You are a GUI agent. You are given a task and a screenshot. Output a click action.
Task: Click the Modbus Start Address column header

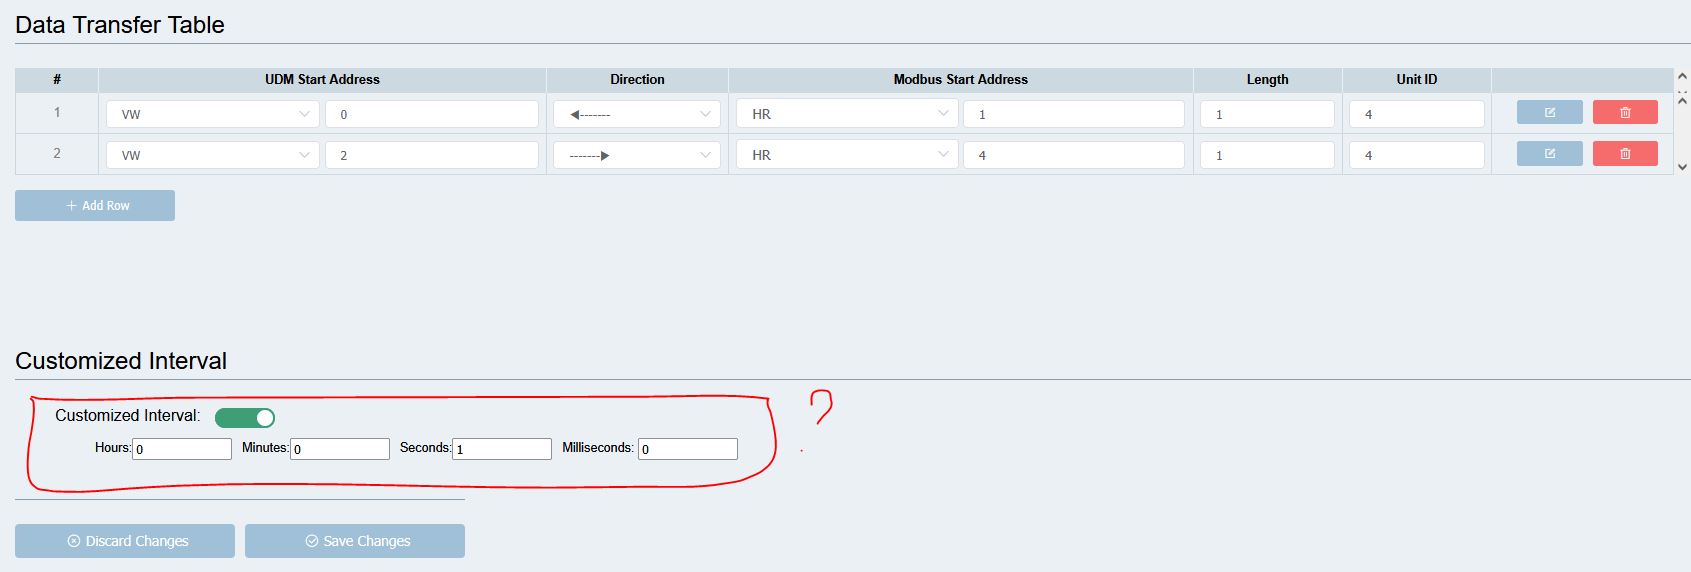960,79
